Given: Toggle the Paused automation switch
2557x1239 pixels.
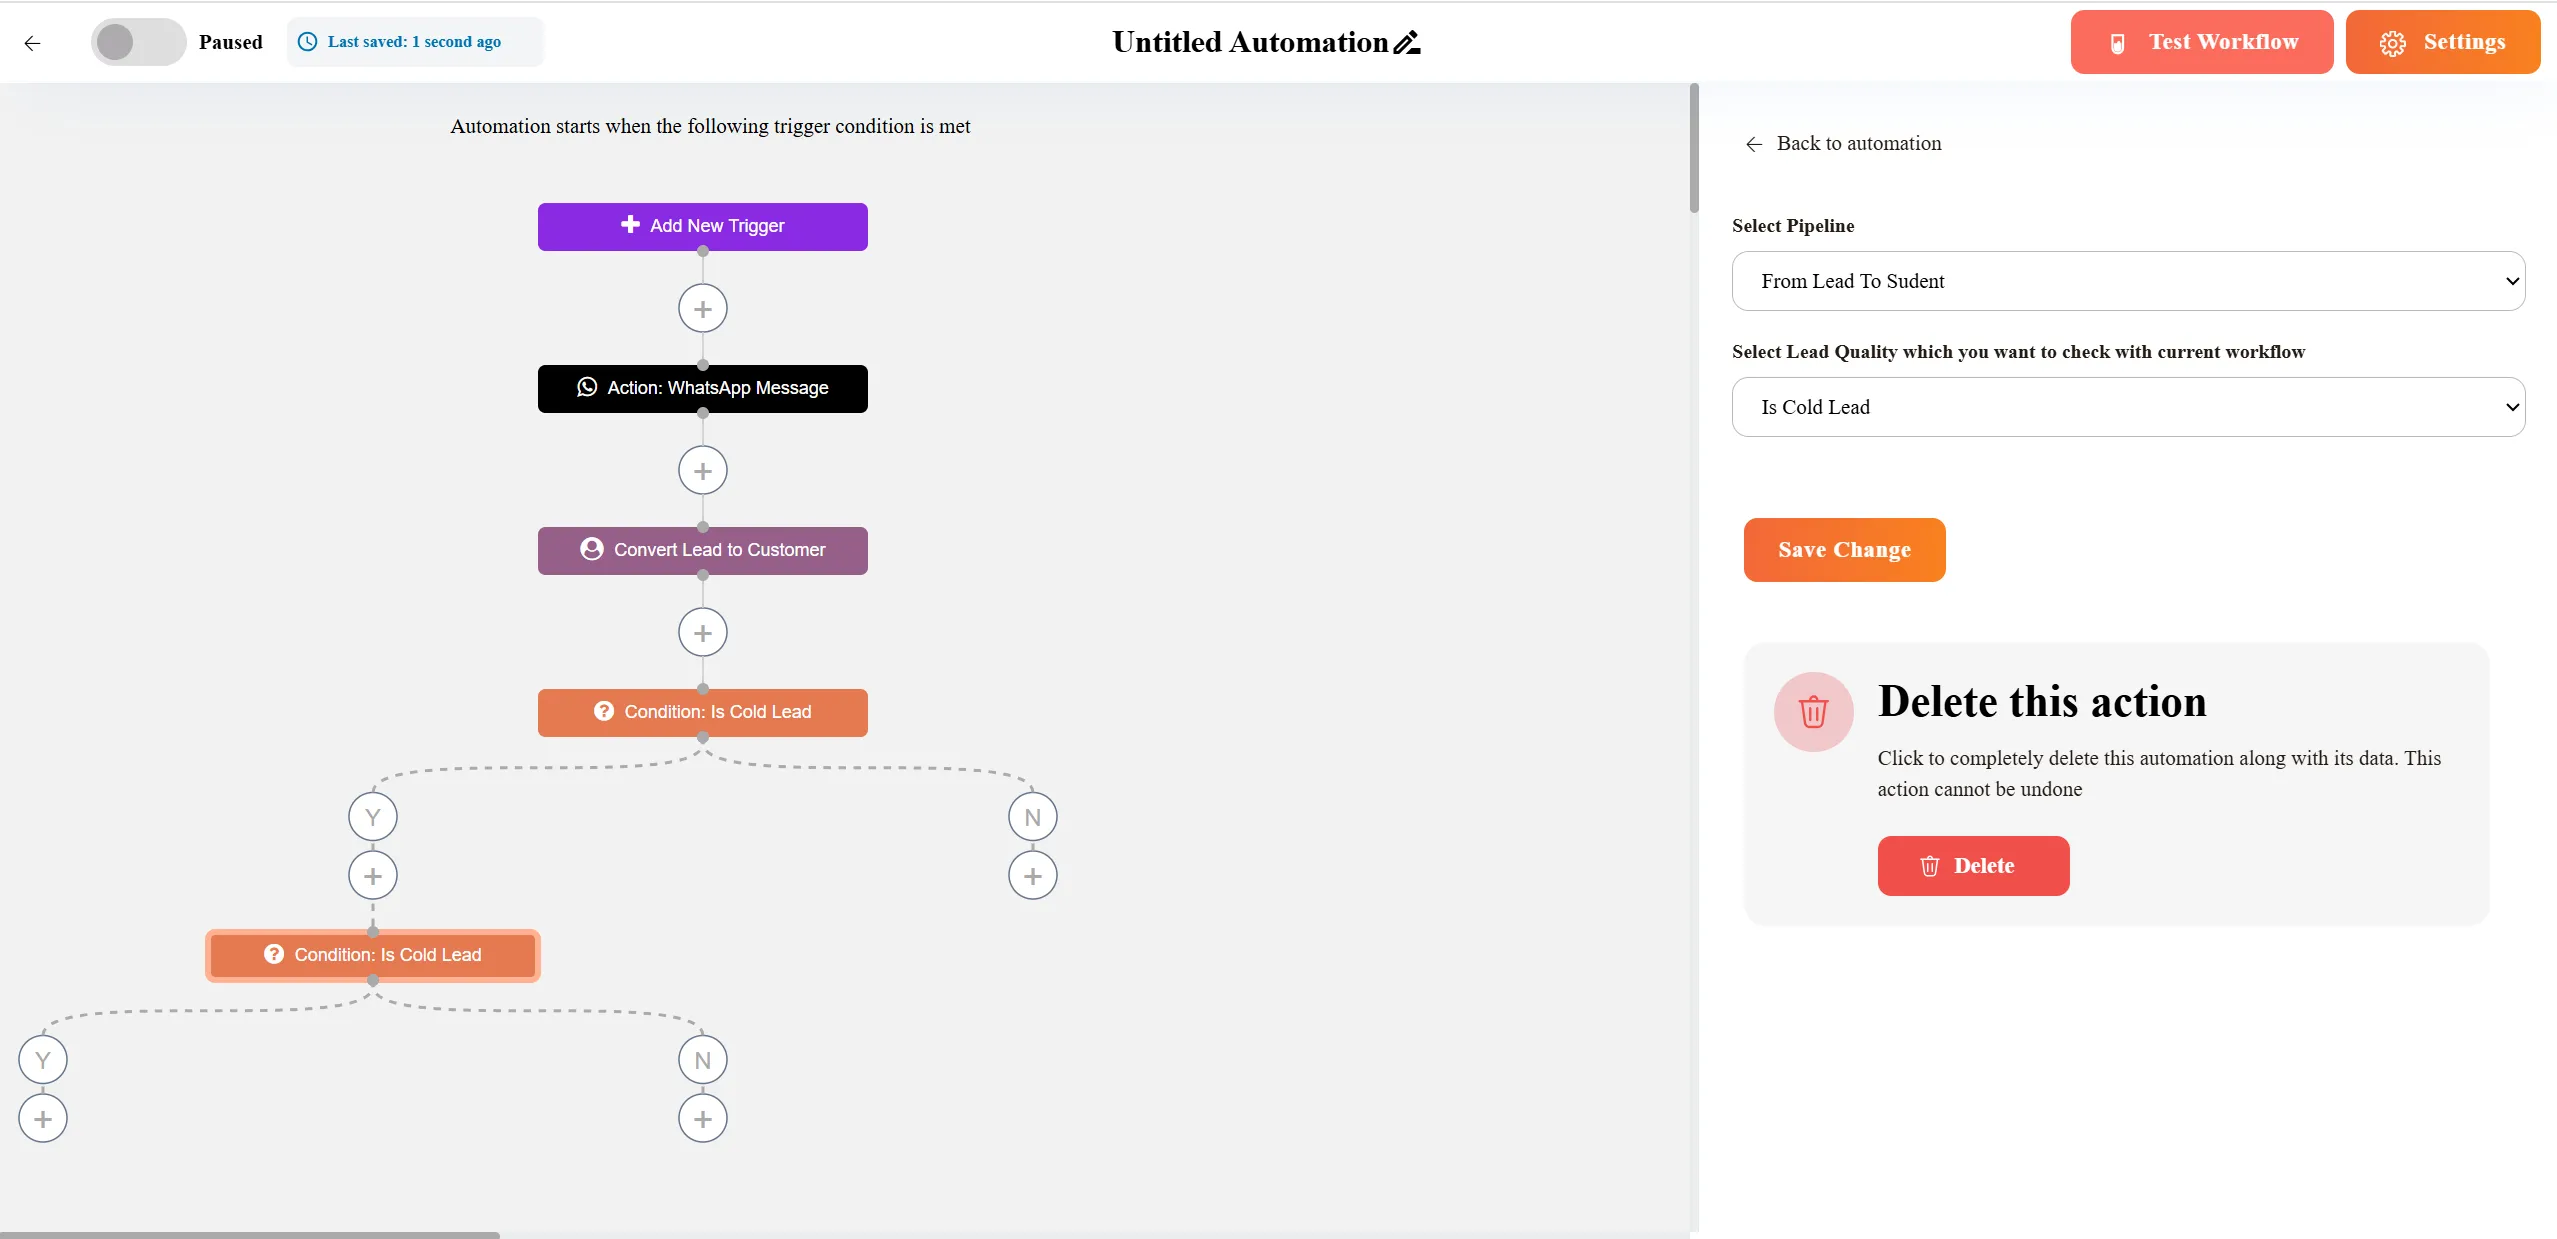Looking at the screenshot, I should [x=138, y=42].
